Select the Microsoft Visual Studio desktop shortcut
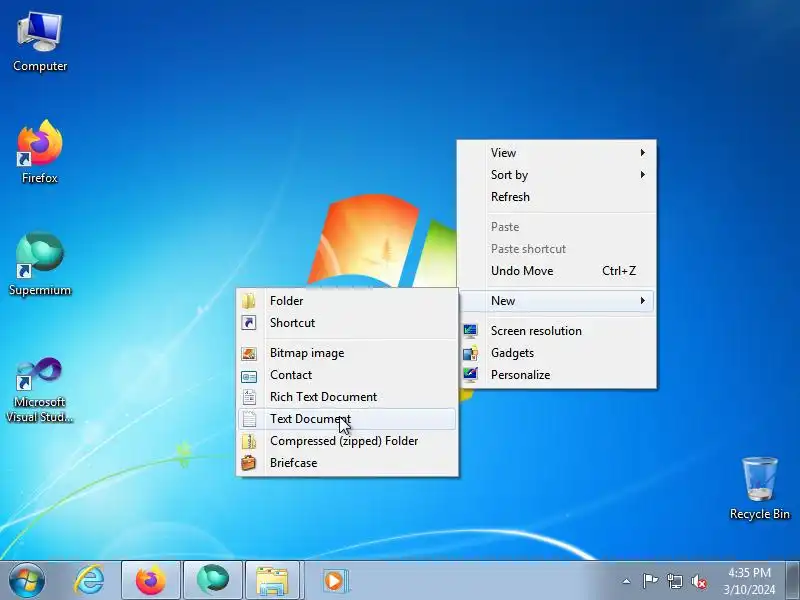This screenshot has width=800, height=600. click(x=40, y=390)
